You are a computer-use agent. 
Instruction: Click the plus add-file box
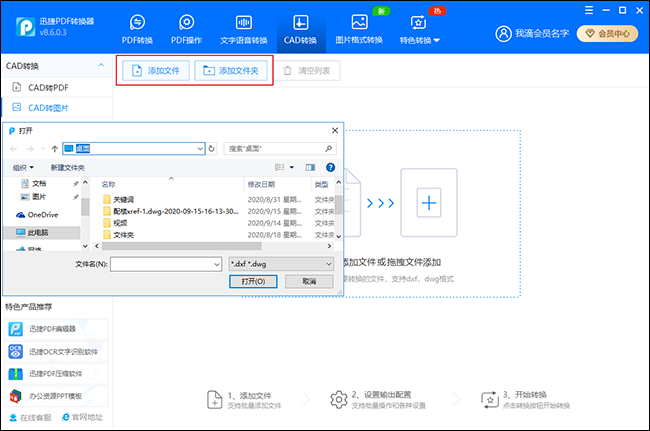pyautogui.click(x=429, y=203)
